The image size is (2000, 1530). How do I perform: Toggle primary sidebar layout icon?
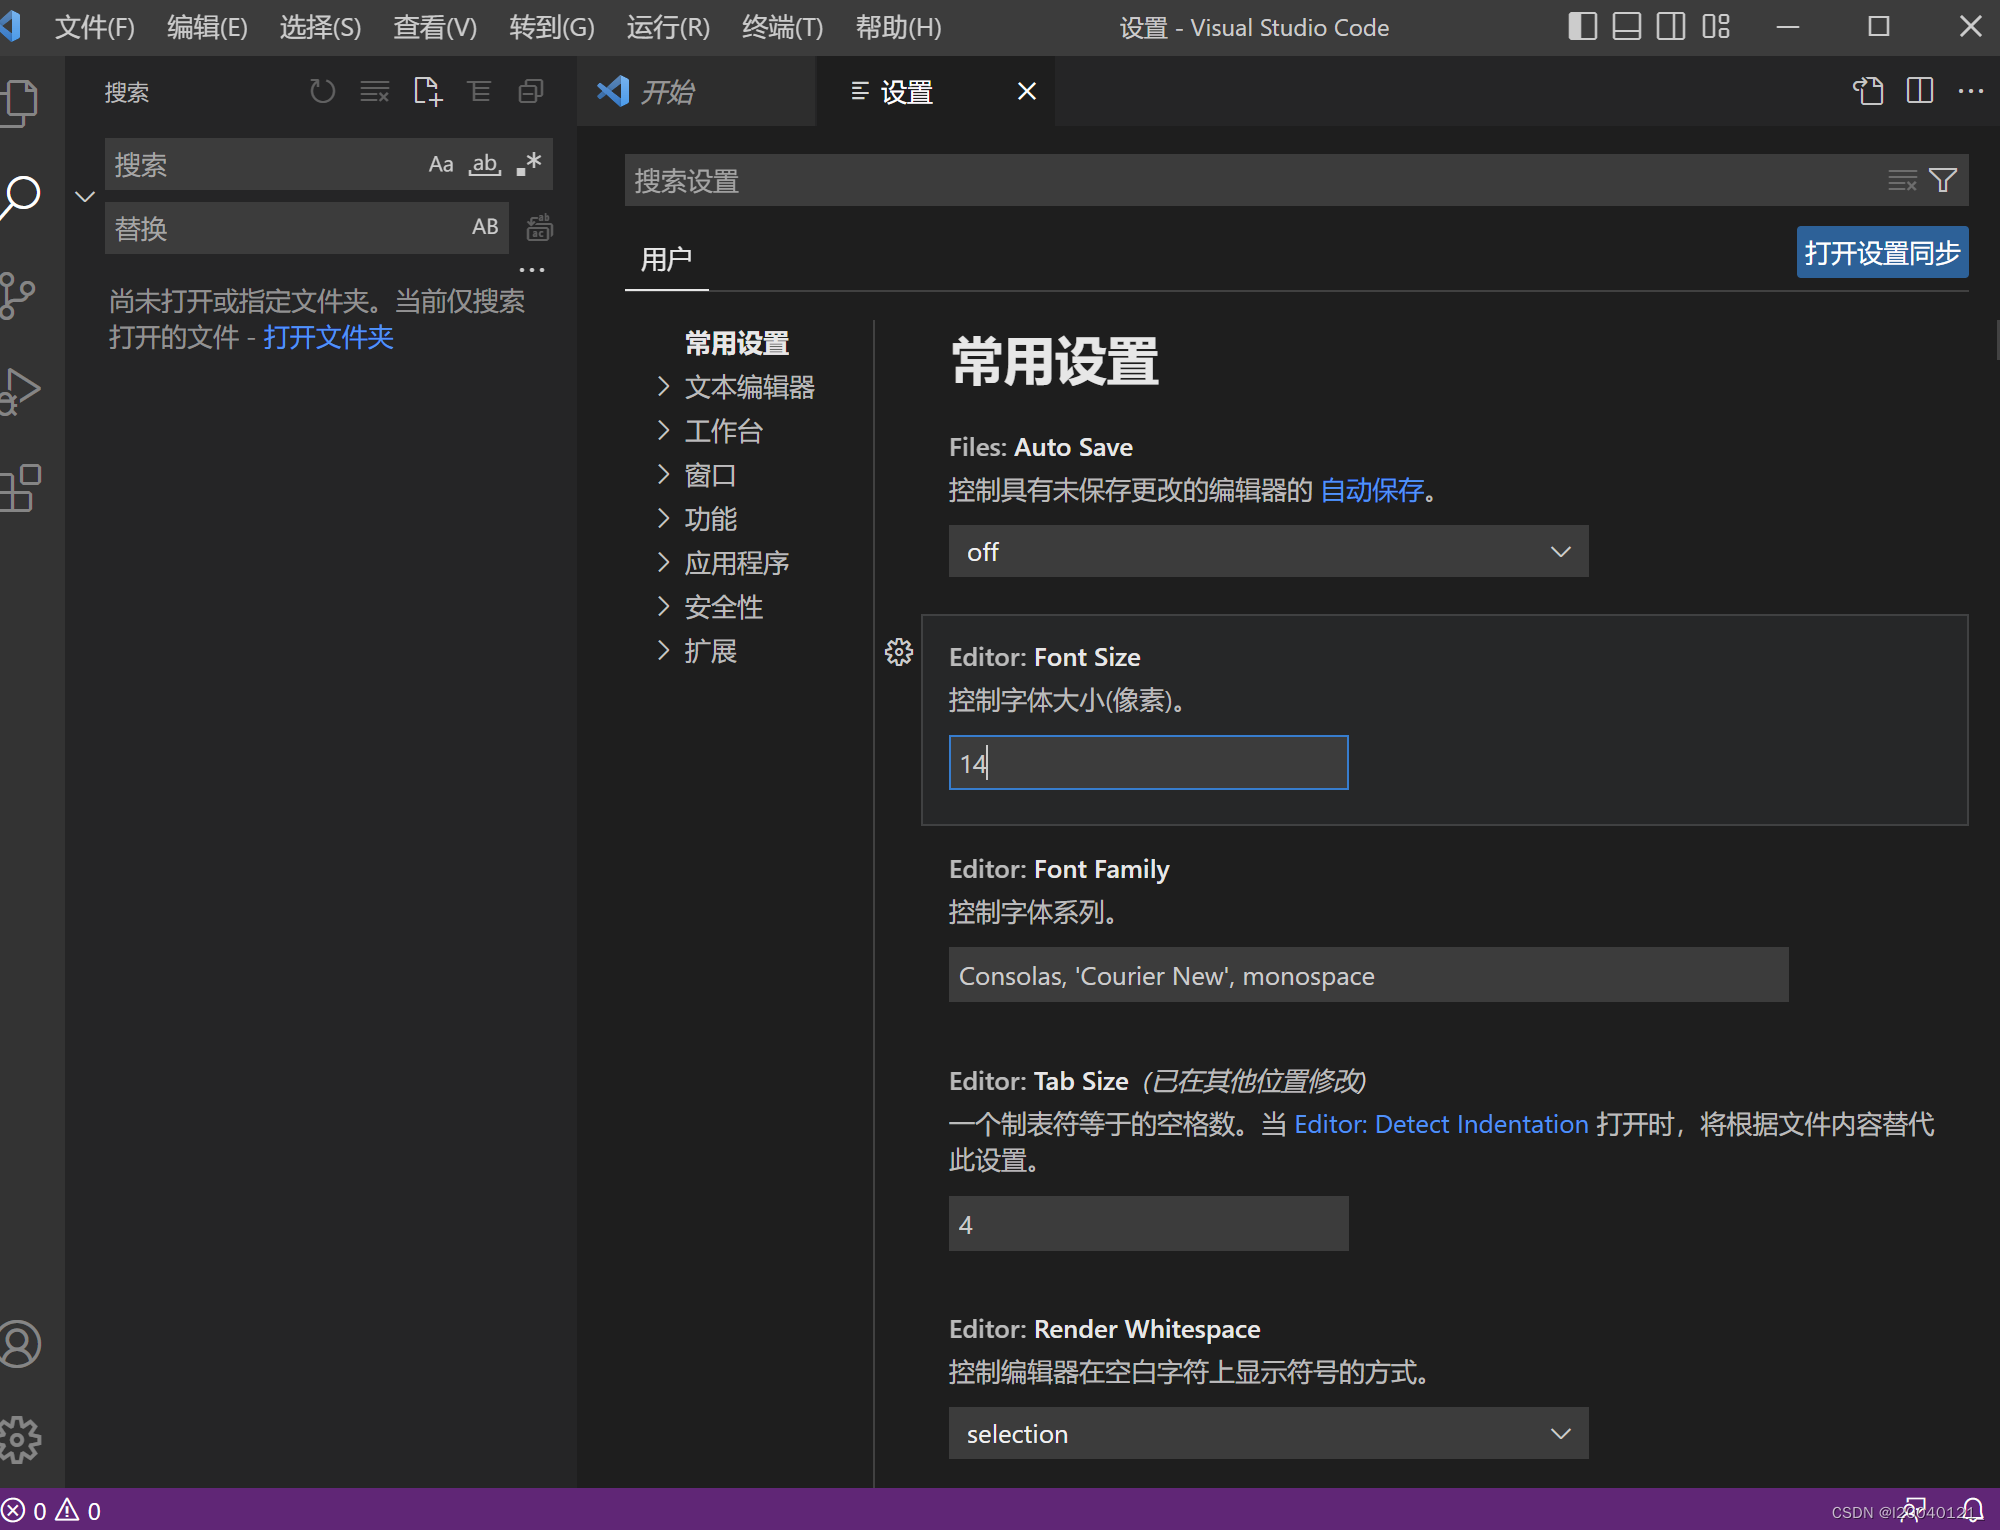[1582, 26]
